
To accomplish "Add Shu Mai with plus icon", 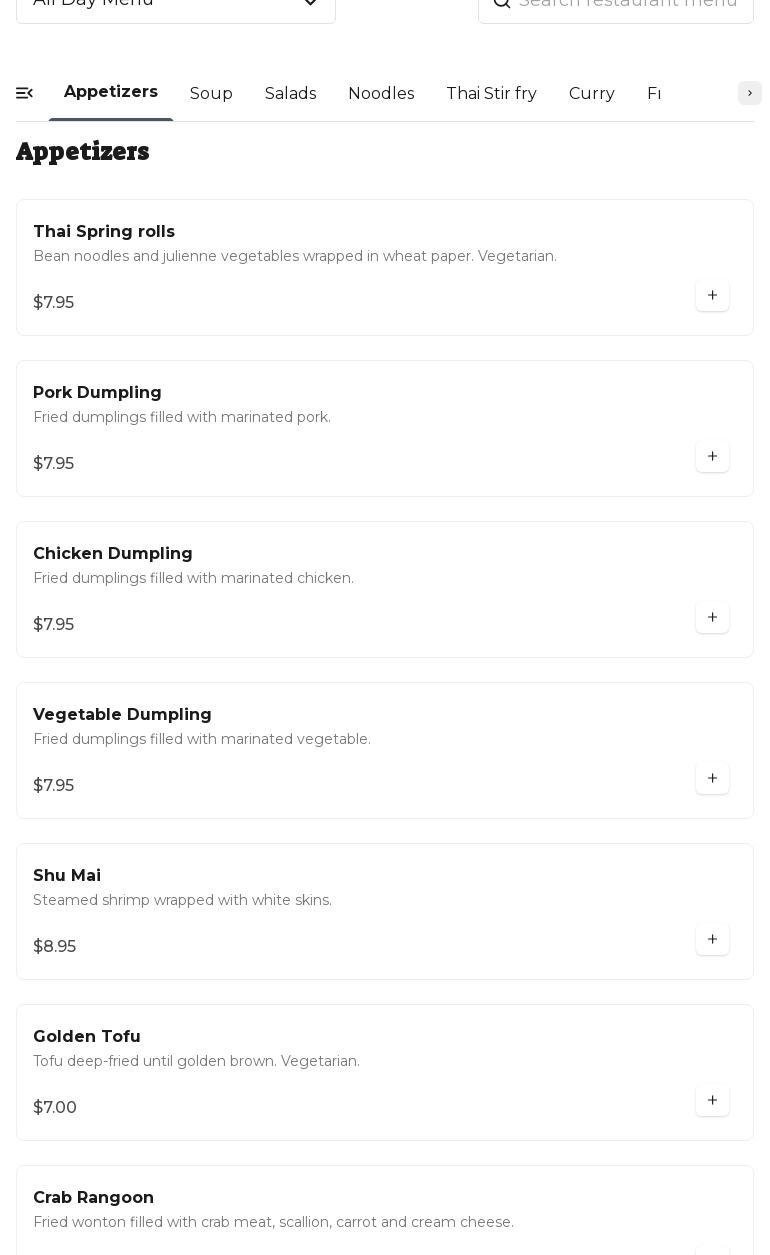I will 712,940.
